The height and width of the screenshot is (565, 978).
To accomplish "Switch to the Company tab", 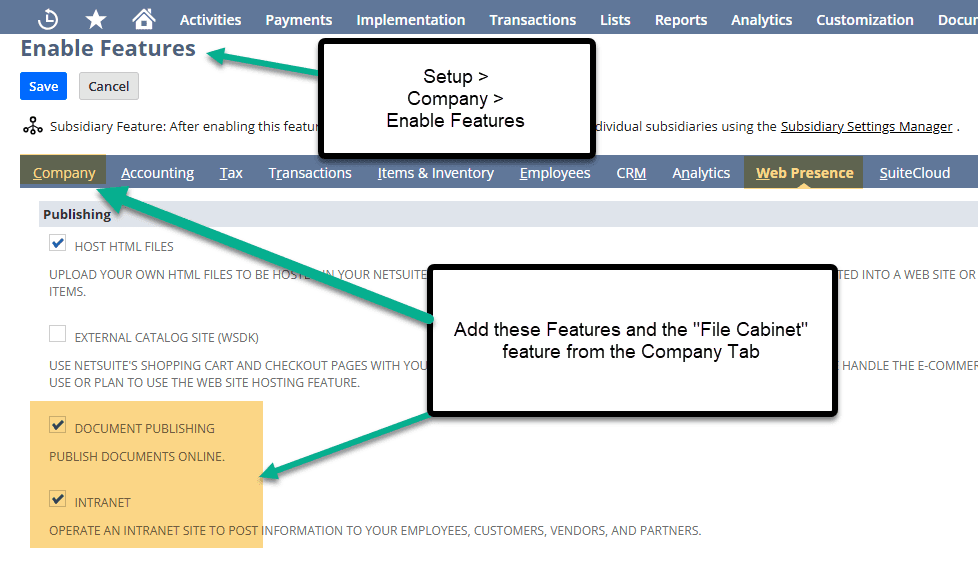I will 64,172.
